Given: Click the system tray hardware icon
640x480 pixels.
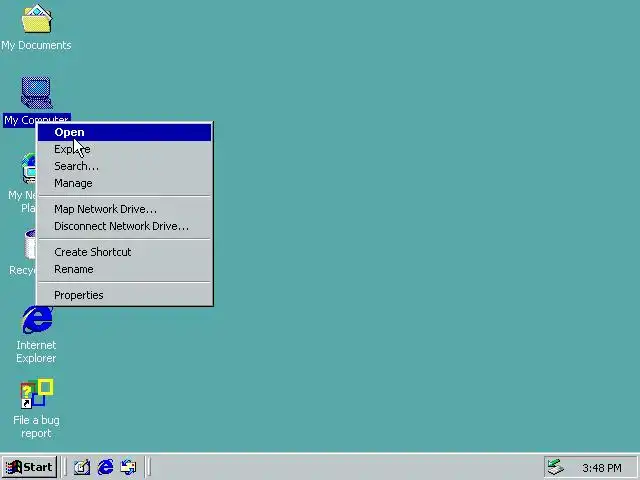Looking at the screenshot, I should point(556,467).
